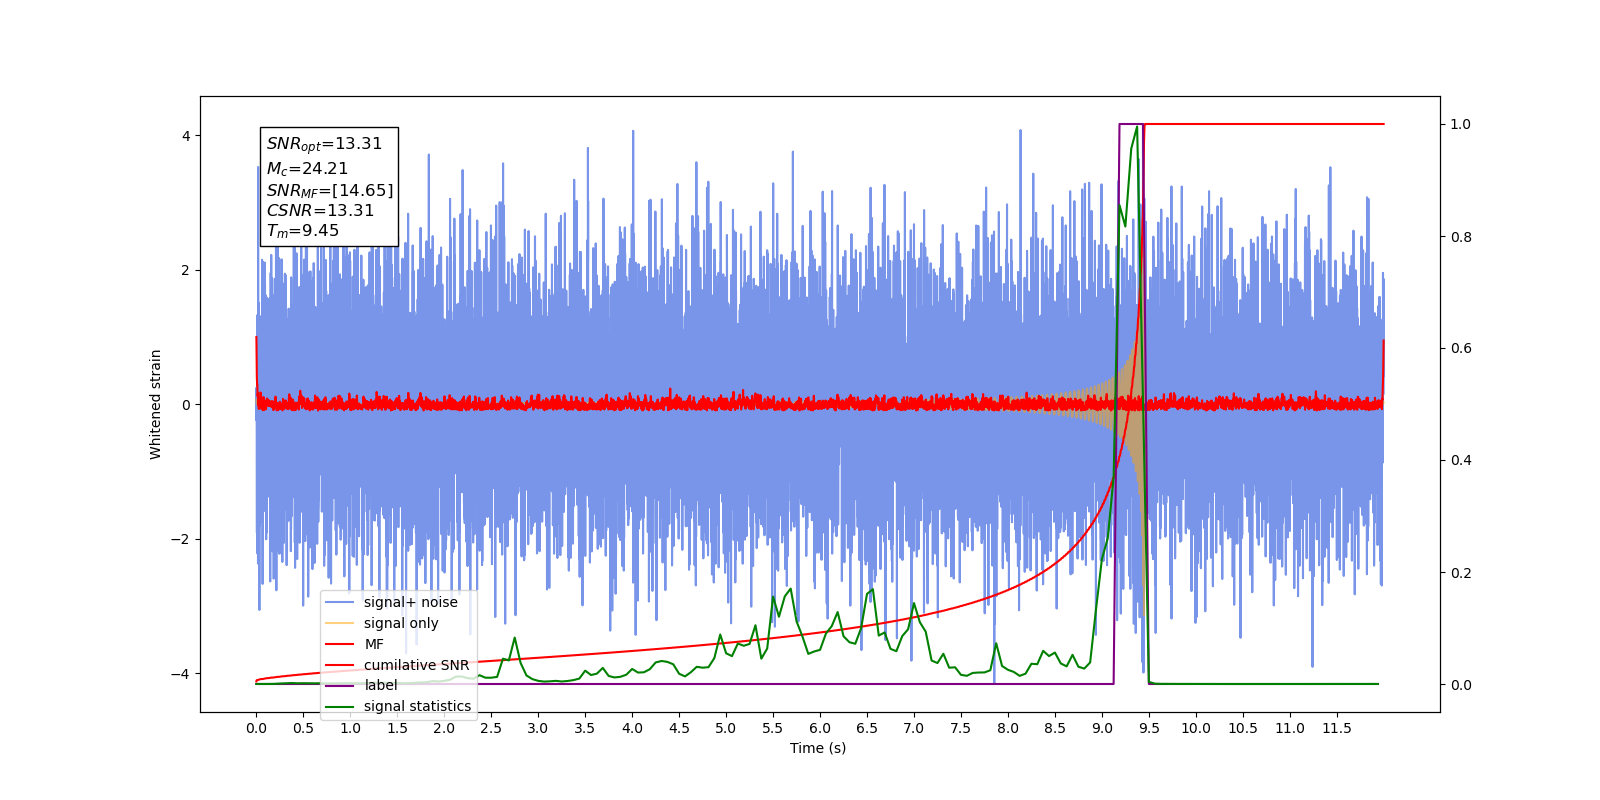1600x800 pixels.
Task: Click the 9.5 tick on the time axis
Action: tap(1149, 728)
